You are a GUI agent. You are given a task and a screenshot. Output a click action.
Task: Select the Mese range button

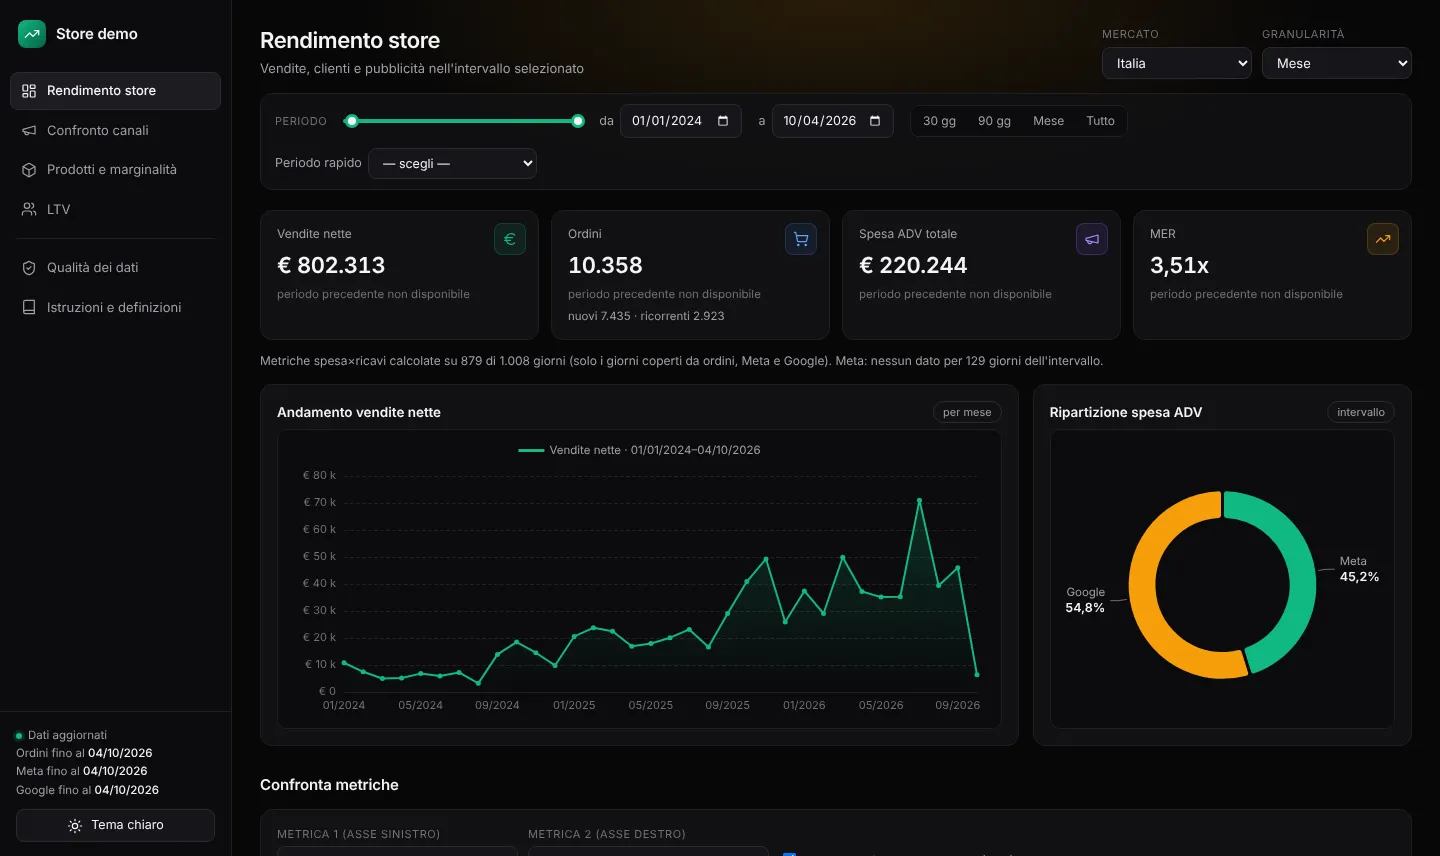coord(1048,121)
